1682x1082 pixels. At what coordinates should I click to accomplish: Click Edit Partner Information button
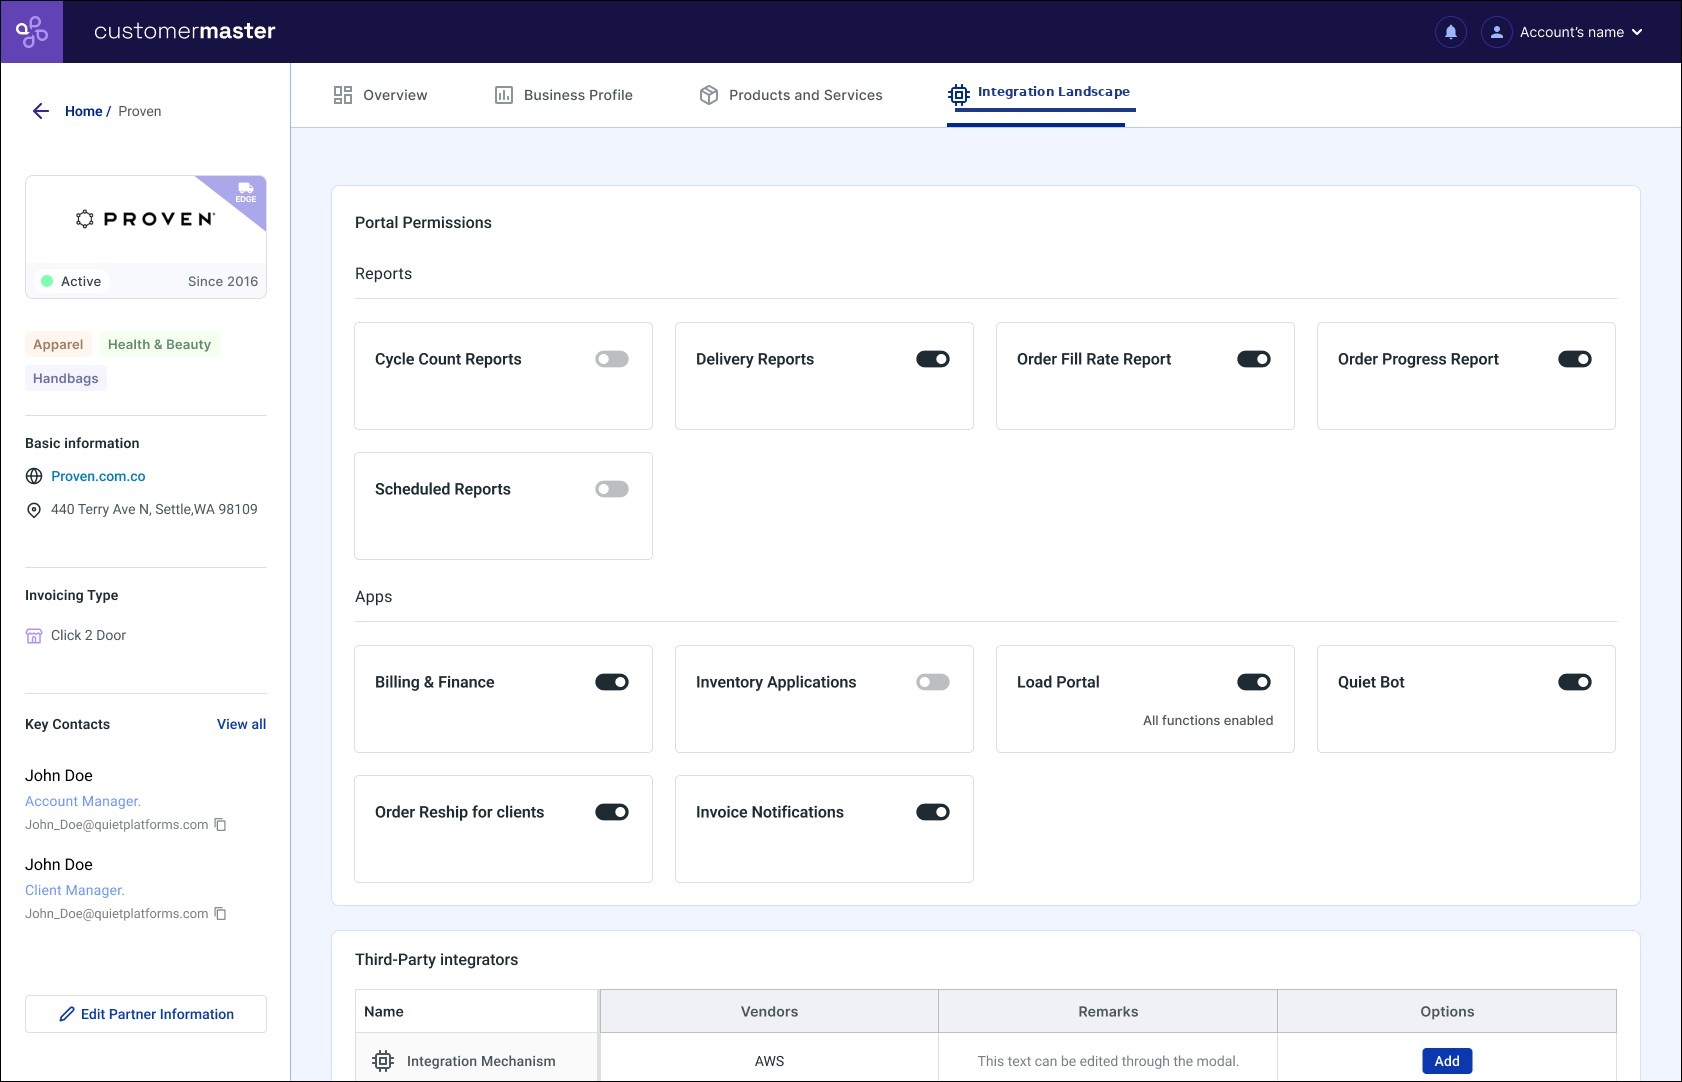click(146, 1014)
